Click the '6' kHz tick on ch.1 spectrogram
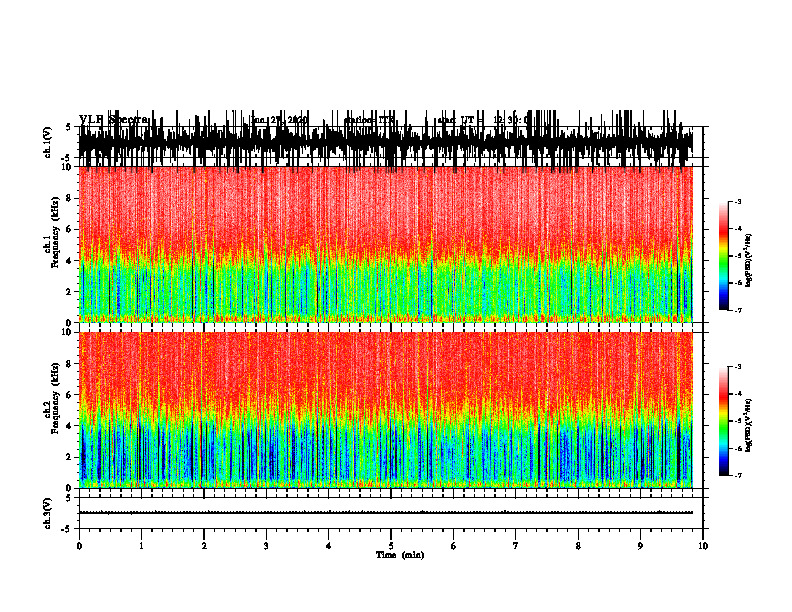Screen dimensions: 792x612 [x=70, y=229]
